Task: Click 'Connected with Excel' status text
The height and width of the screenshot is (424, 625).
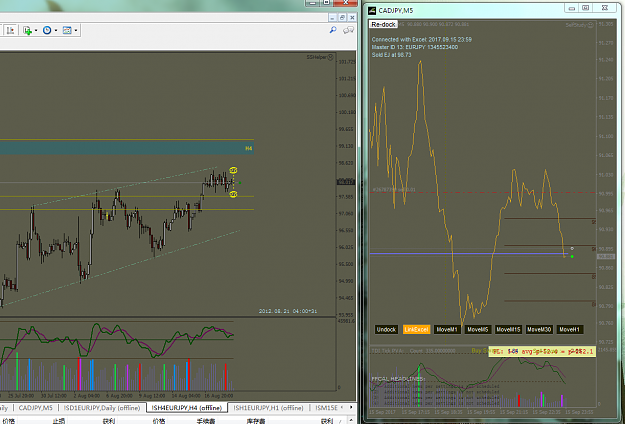Action: tap(422, 39)
